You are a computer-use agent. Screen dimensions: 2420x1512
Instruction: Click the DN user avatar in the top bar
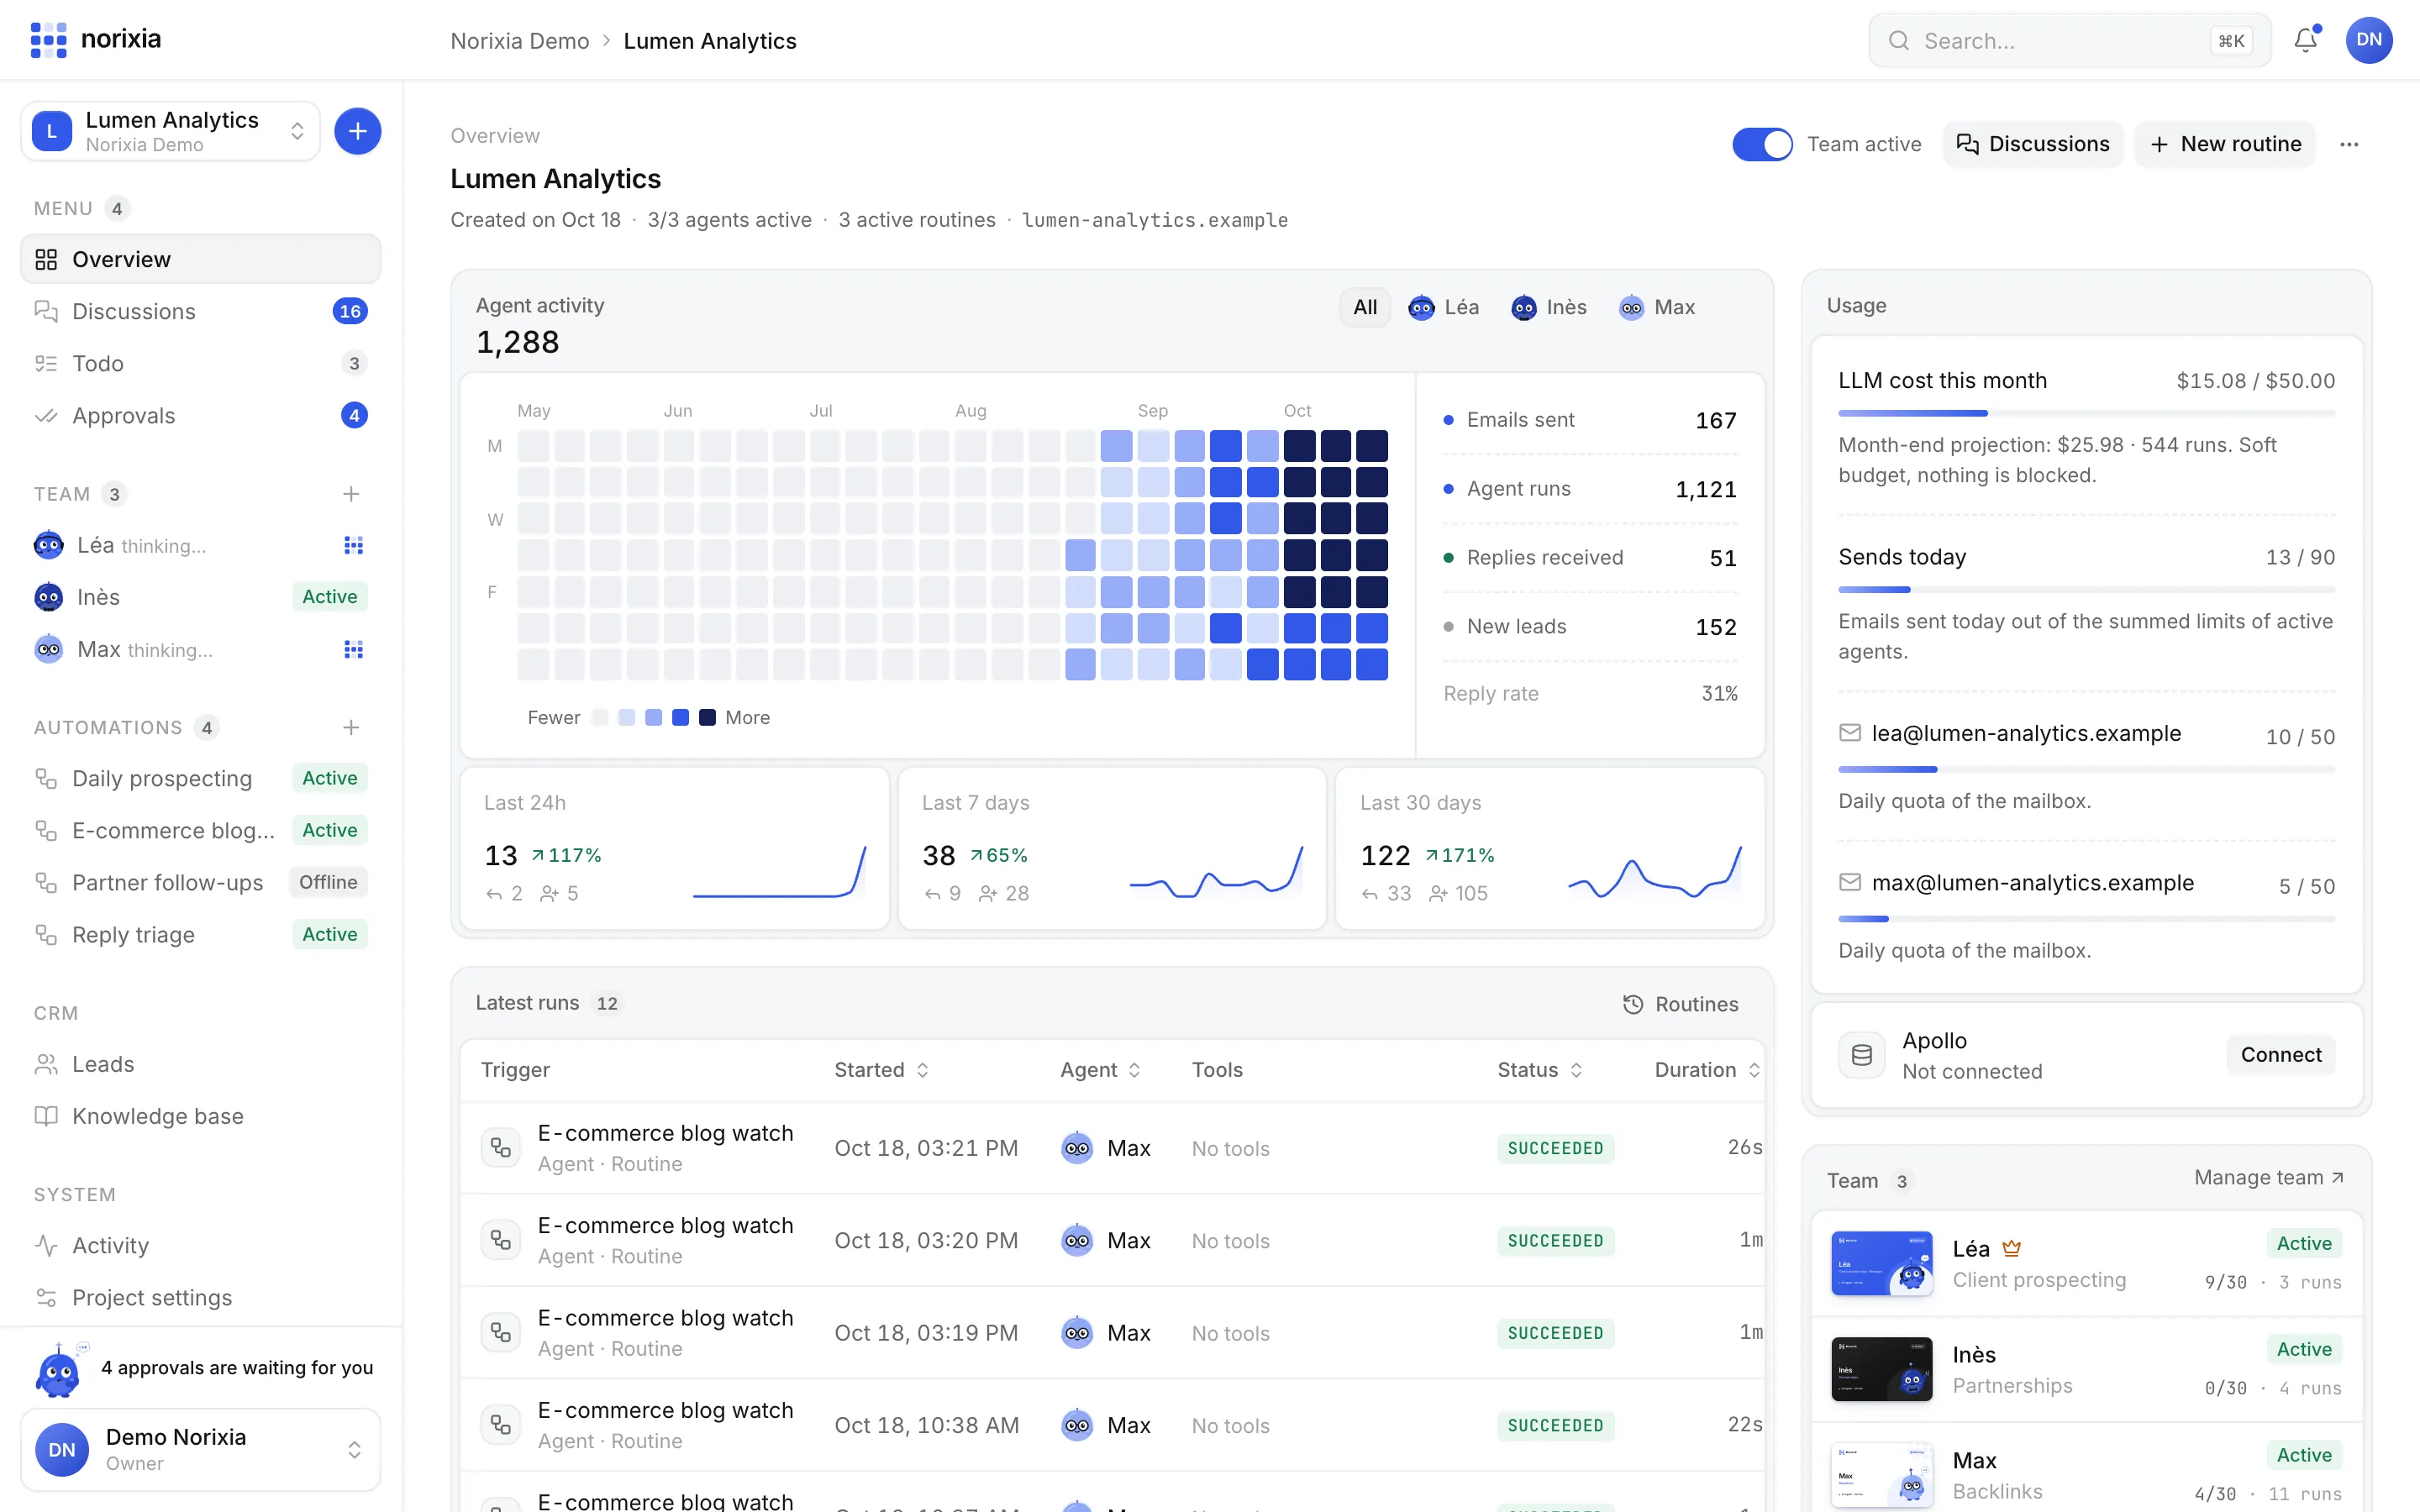pos(2368,40)
